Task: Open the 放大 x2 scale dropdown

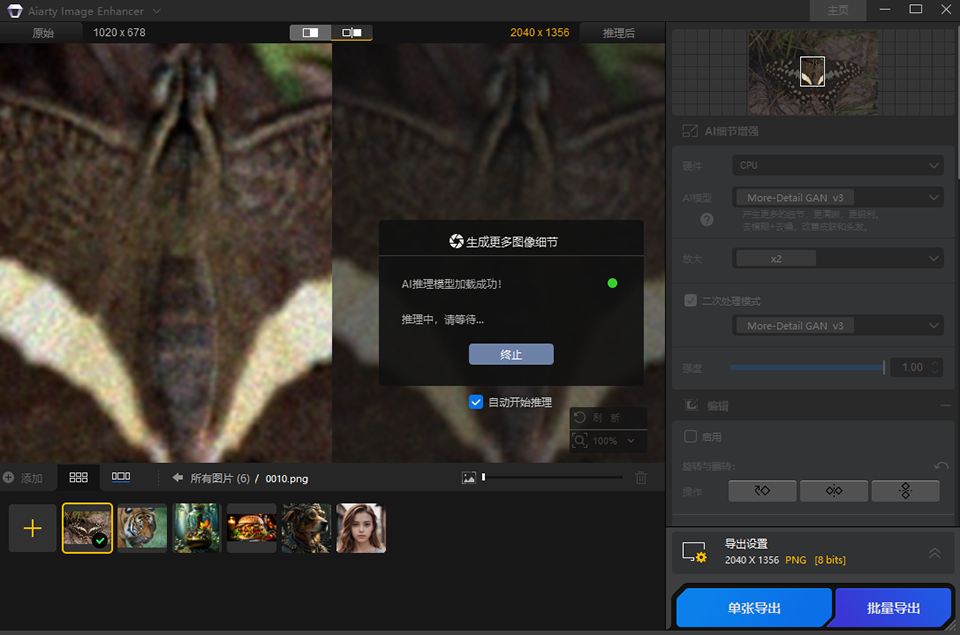Action: (x=837, y=258)
